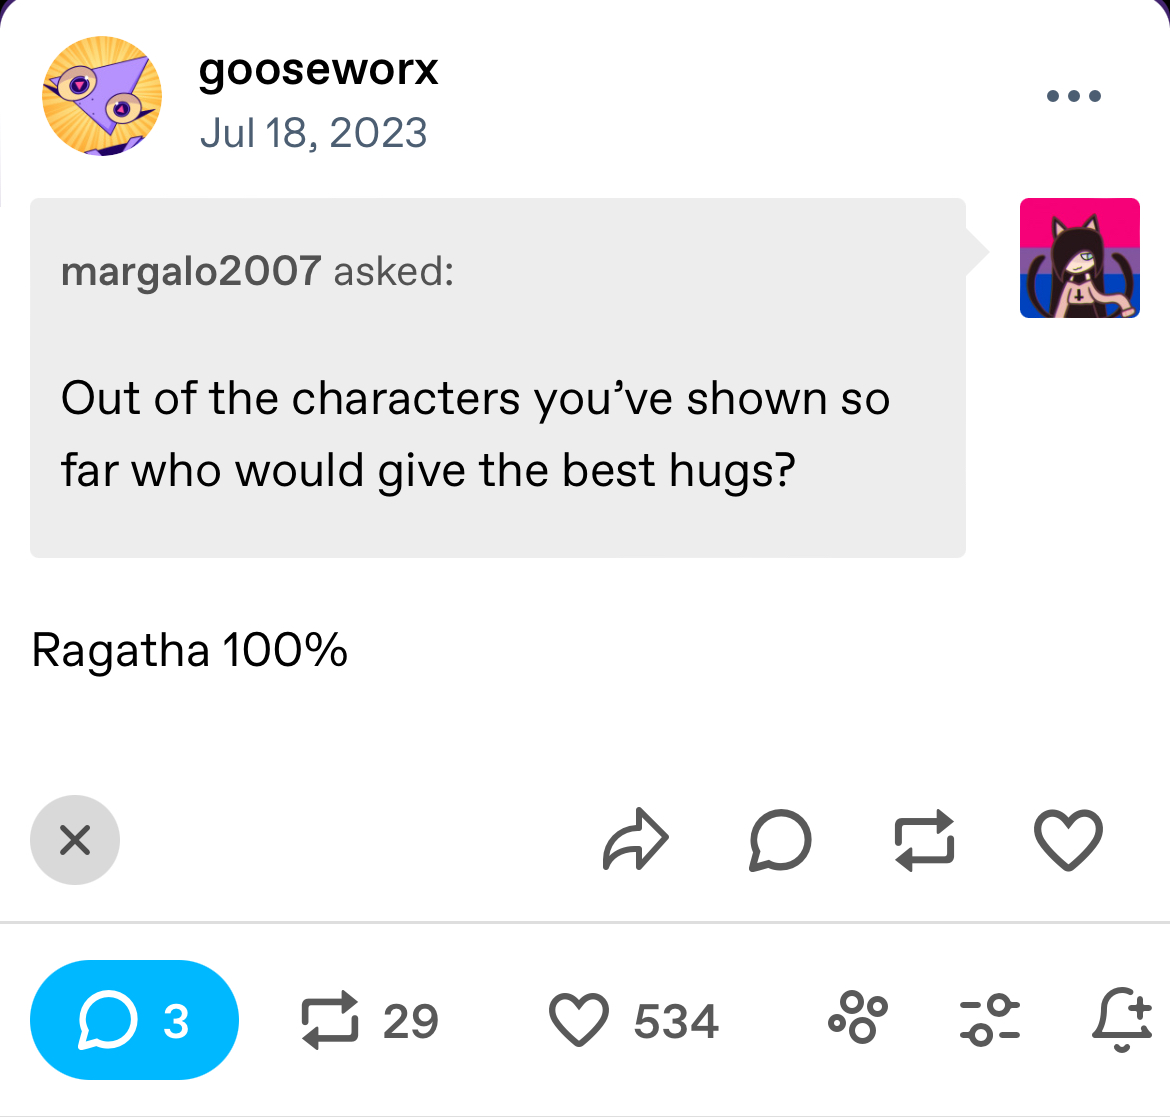Subscribe to notes with the bell icon

coord(1122,1019)
